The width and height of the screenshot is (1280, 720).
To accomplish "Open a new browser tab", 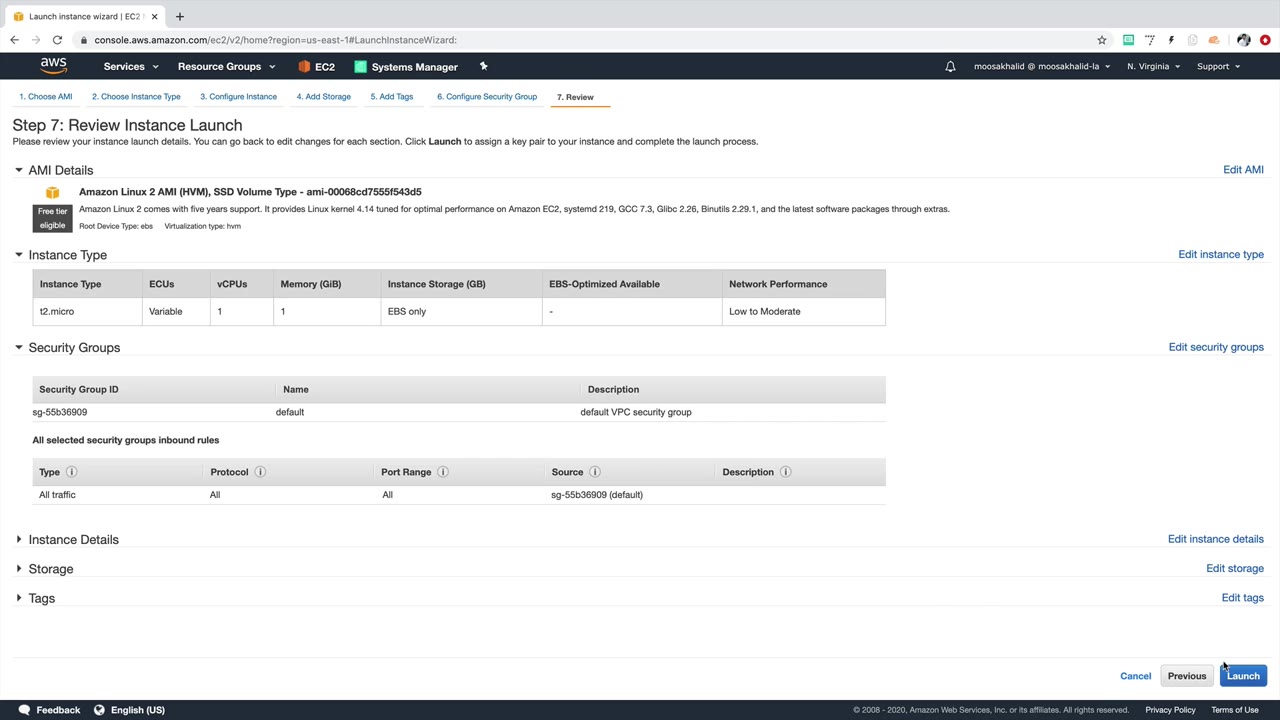I will (180, 16).
